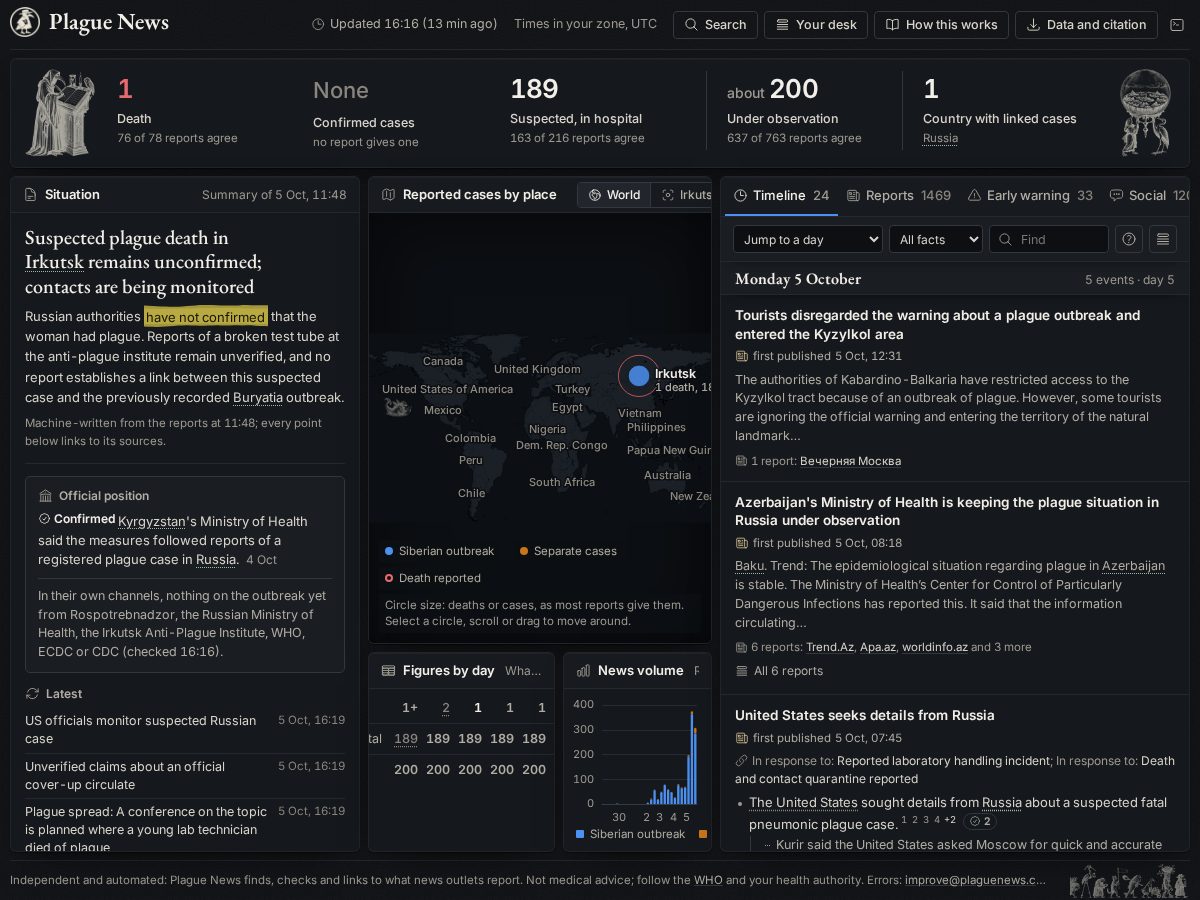1200x900 pixels.
Task: Click the globe illustration beside linked cases
Action: (1145, 112)
